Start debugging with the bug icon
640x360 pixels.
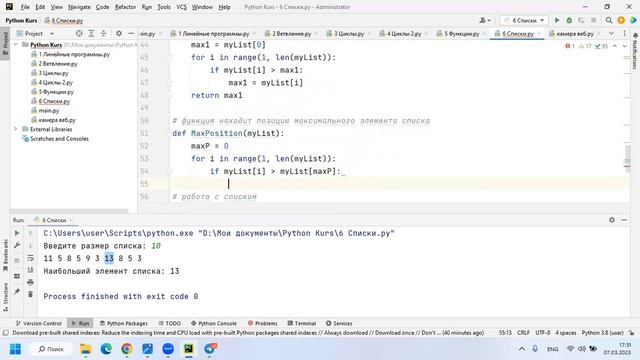[x=569, y=20]
